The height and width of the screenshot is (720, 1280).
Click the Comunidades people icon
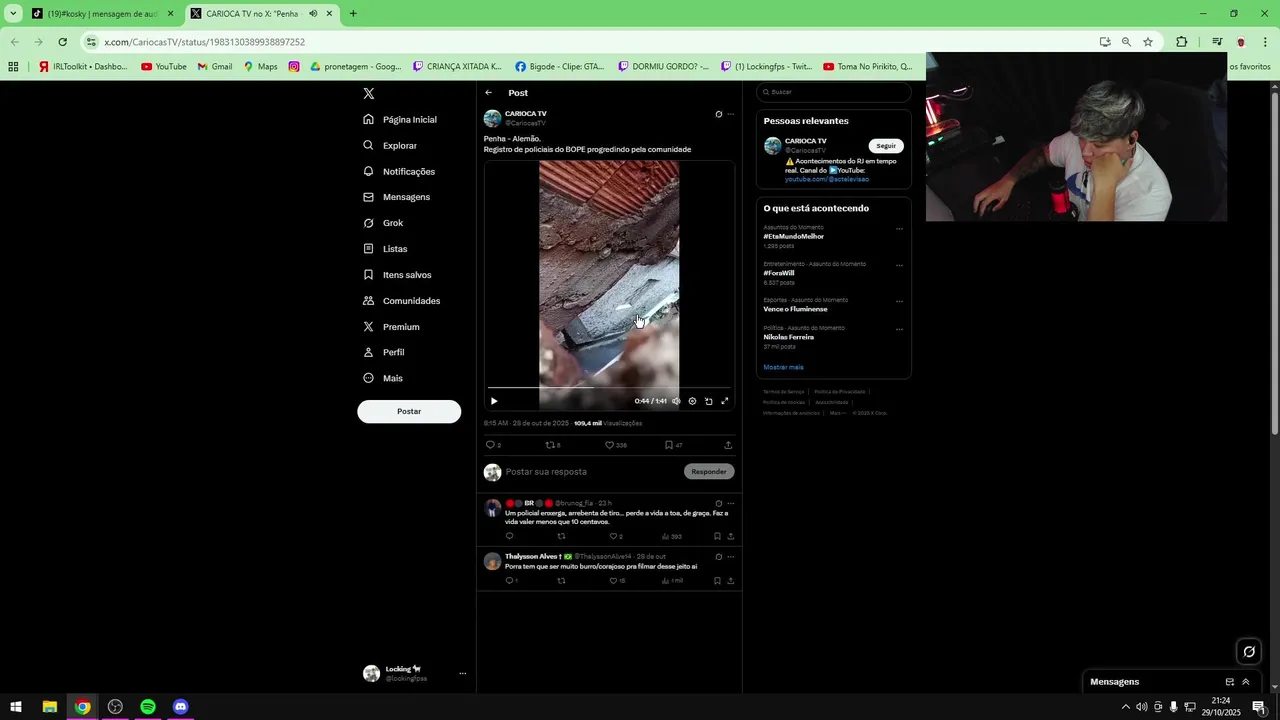(x=369, y=301)
